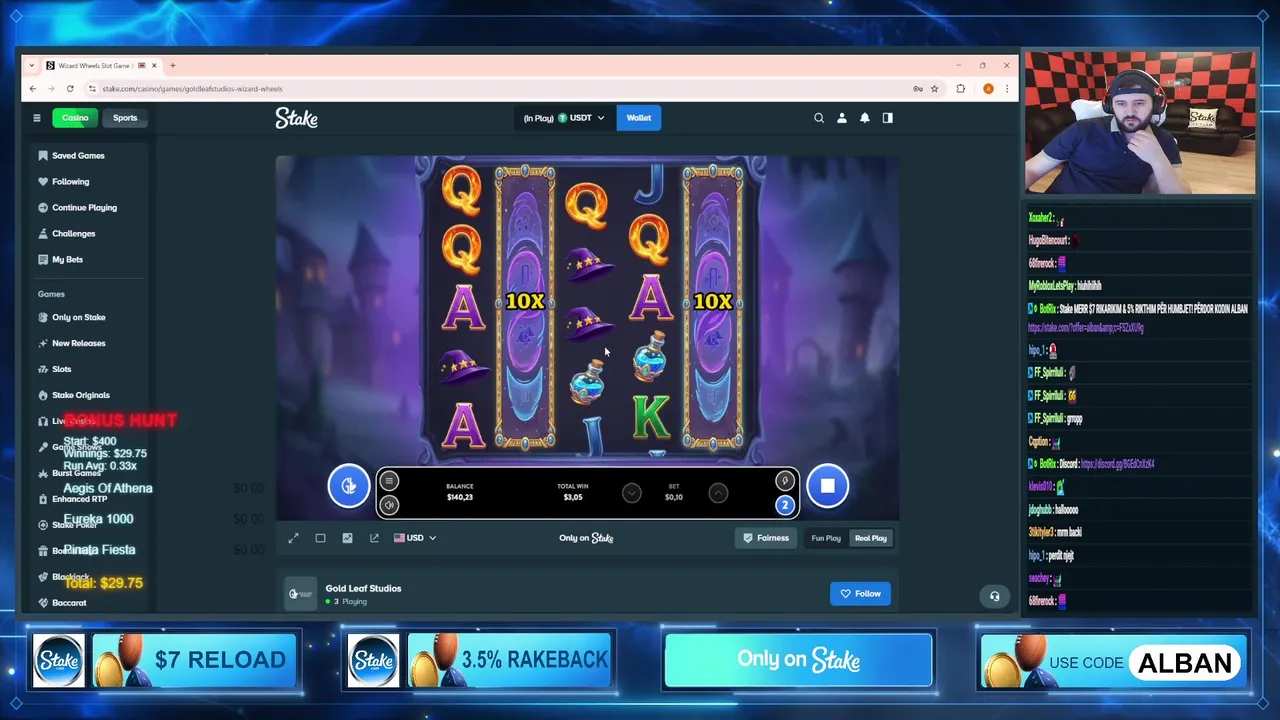Switch to Real Play mode
The width and height of the screenshot is (1280, 720).
click(870, 538)
